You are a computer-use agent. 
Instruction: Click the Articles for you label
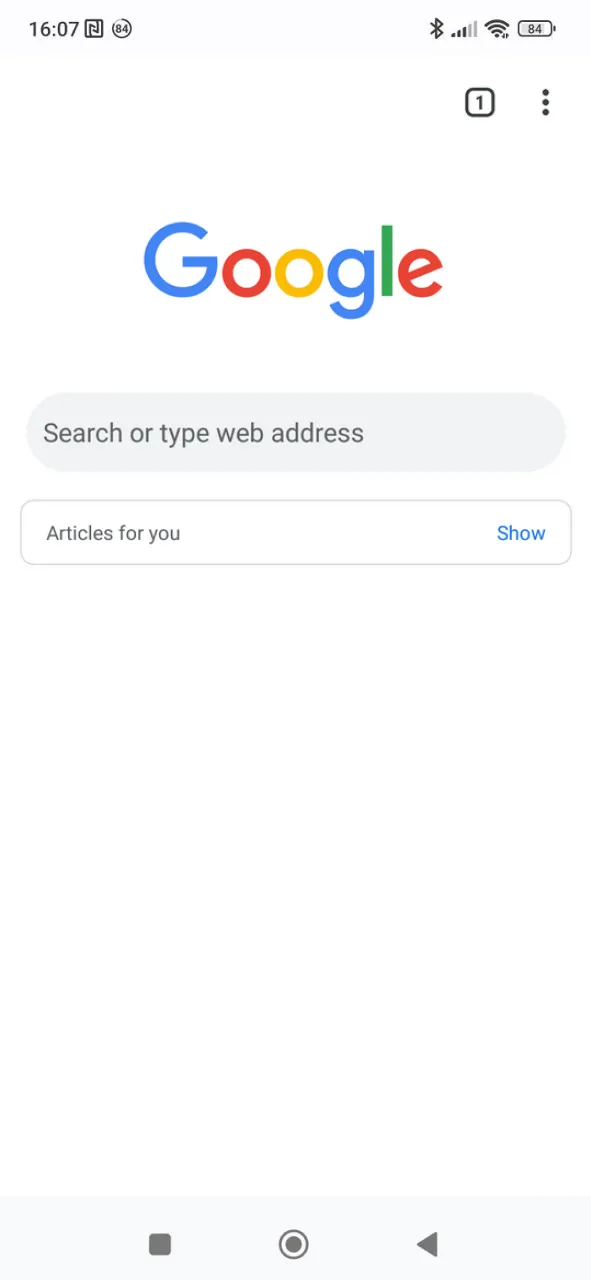pyautogui.click(x=113, y=532)
